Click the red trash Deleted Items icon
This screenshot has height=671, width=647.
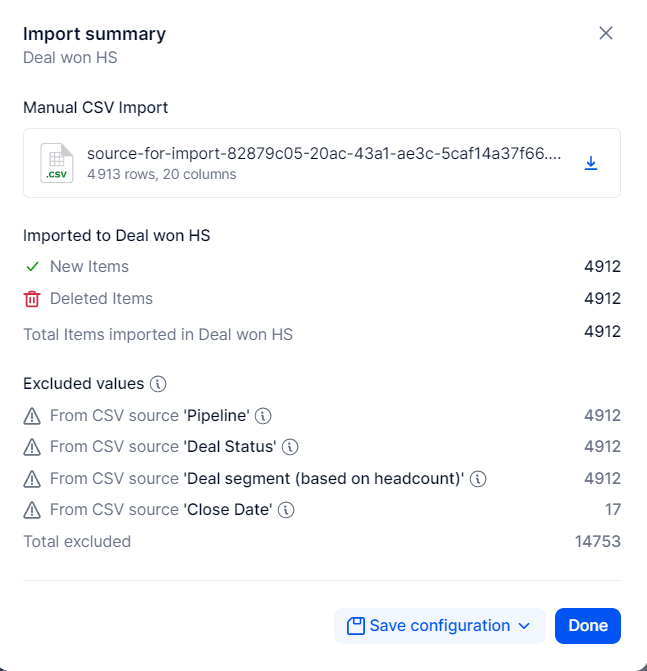32,299
